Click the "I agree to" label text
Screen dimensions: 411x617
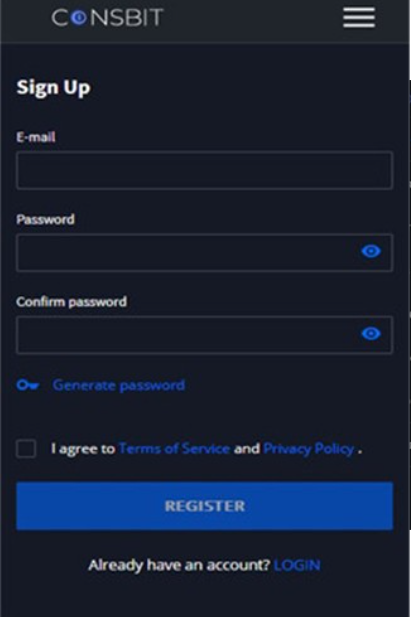pyautogui.click(x=83, y=449)
